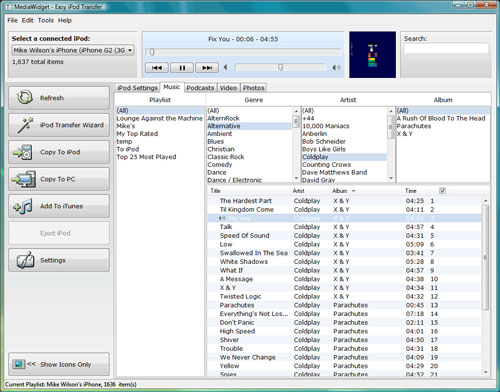Switch to Video tab
500x392 pixels.
click(x=228, y=88)
